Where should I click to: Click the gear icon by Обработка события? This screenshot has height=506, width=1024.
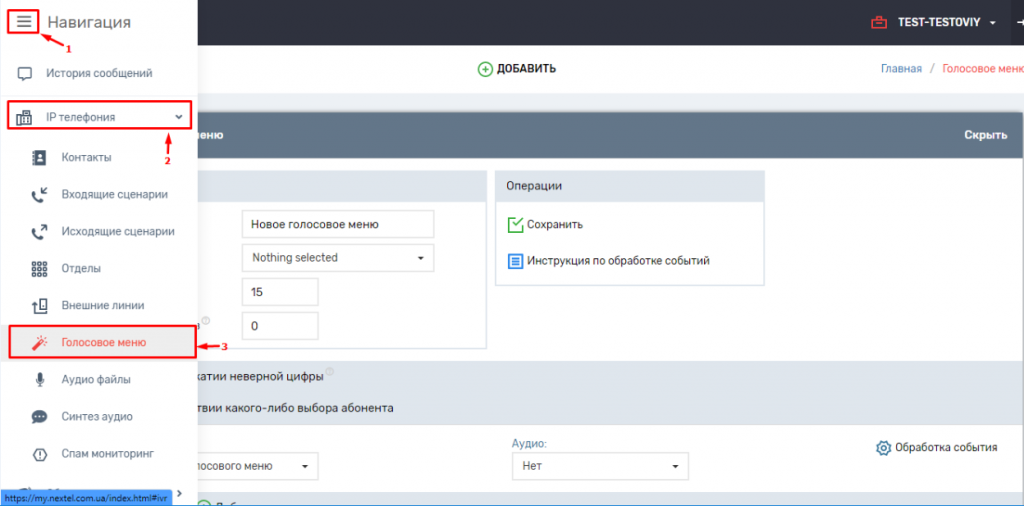(884, 448)
